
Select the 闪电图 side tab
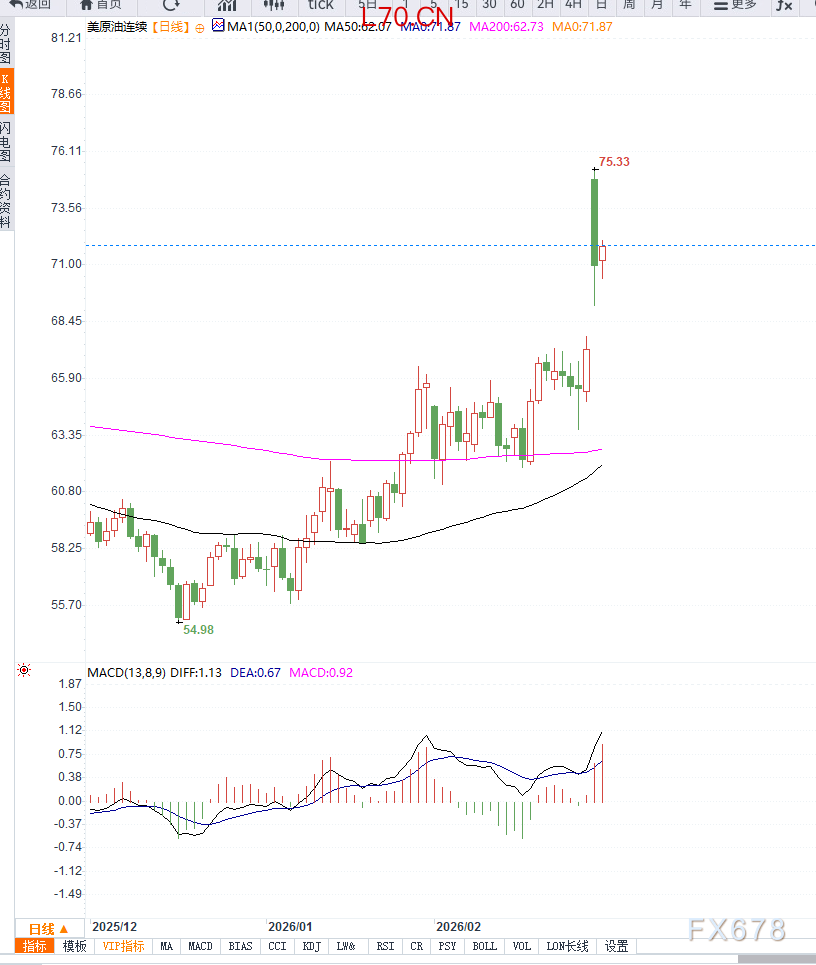pyautogui.click(x=6, y=143)
